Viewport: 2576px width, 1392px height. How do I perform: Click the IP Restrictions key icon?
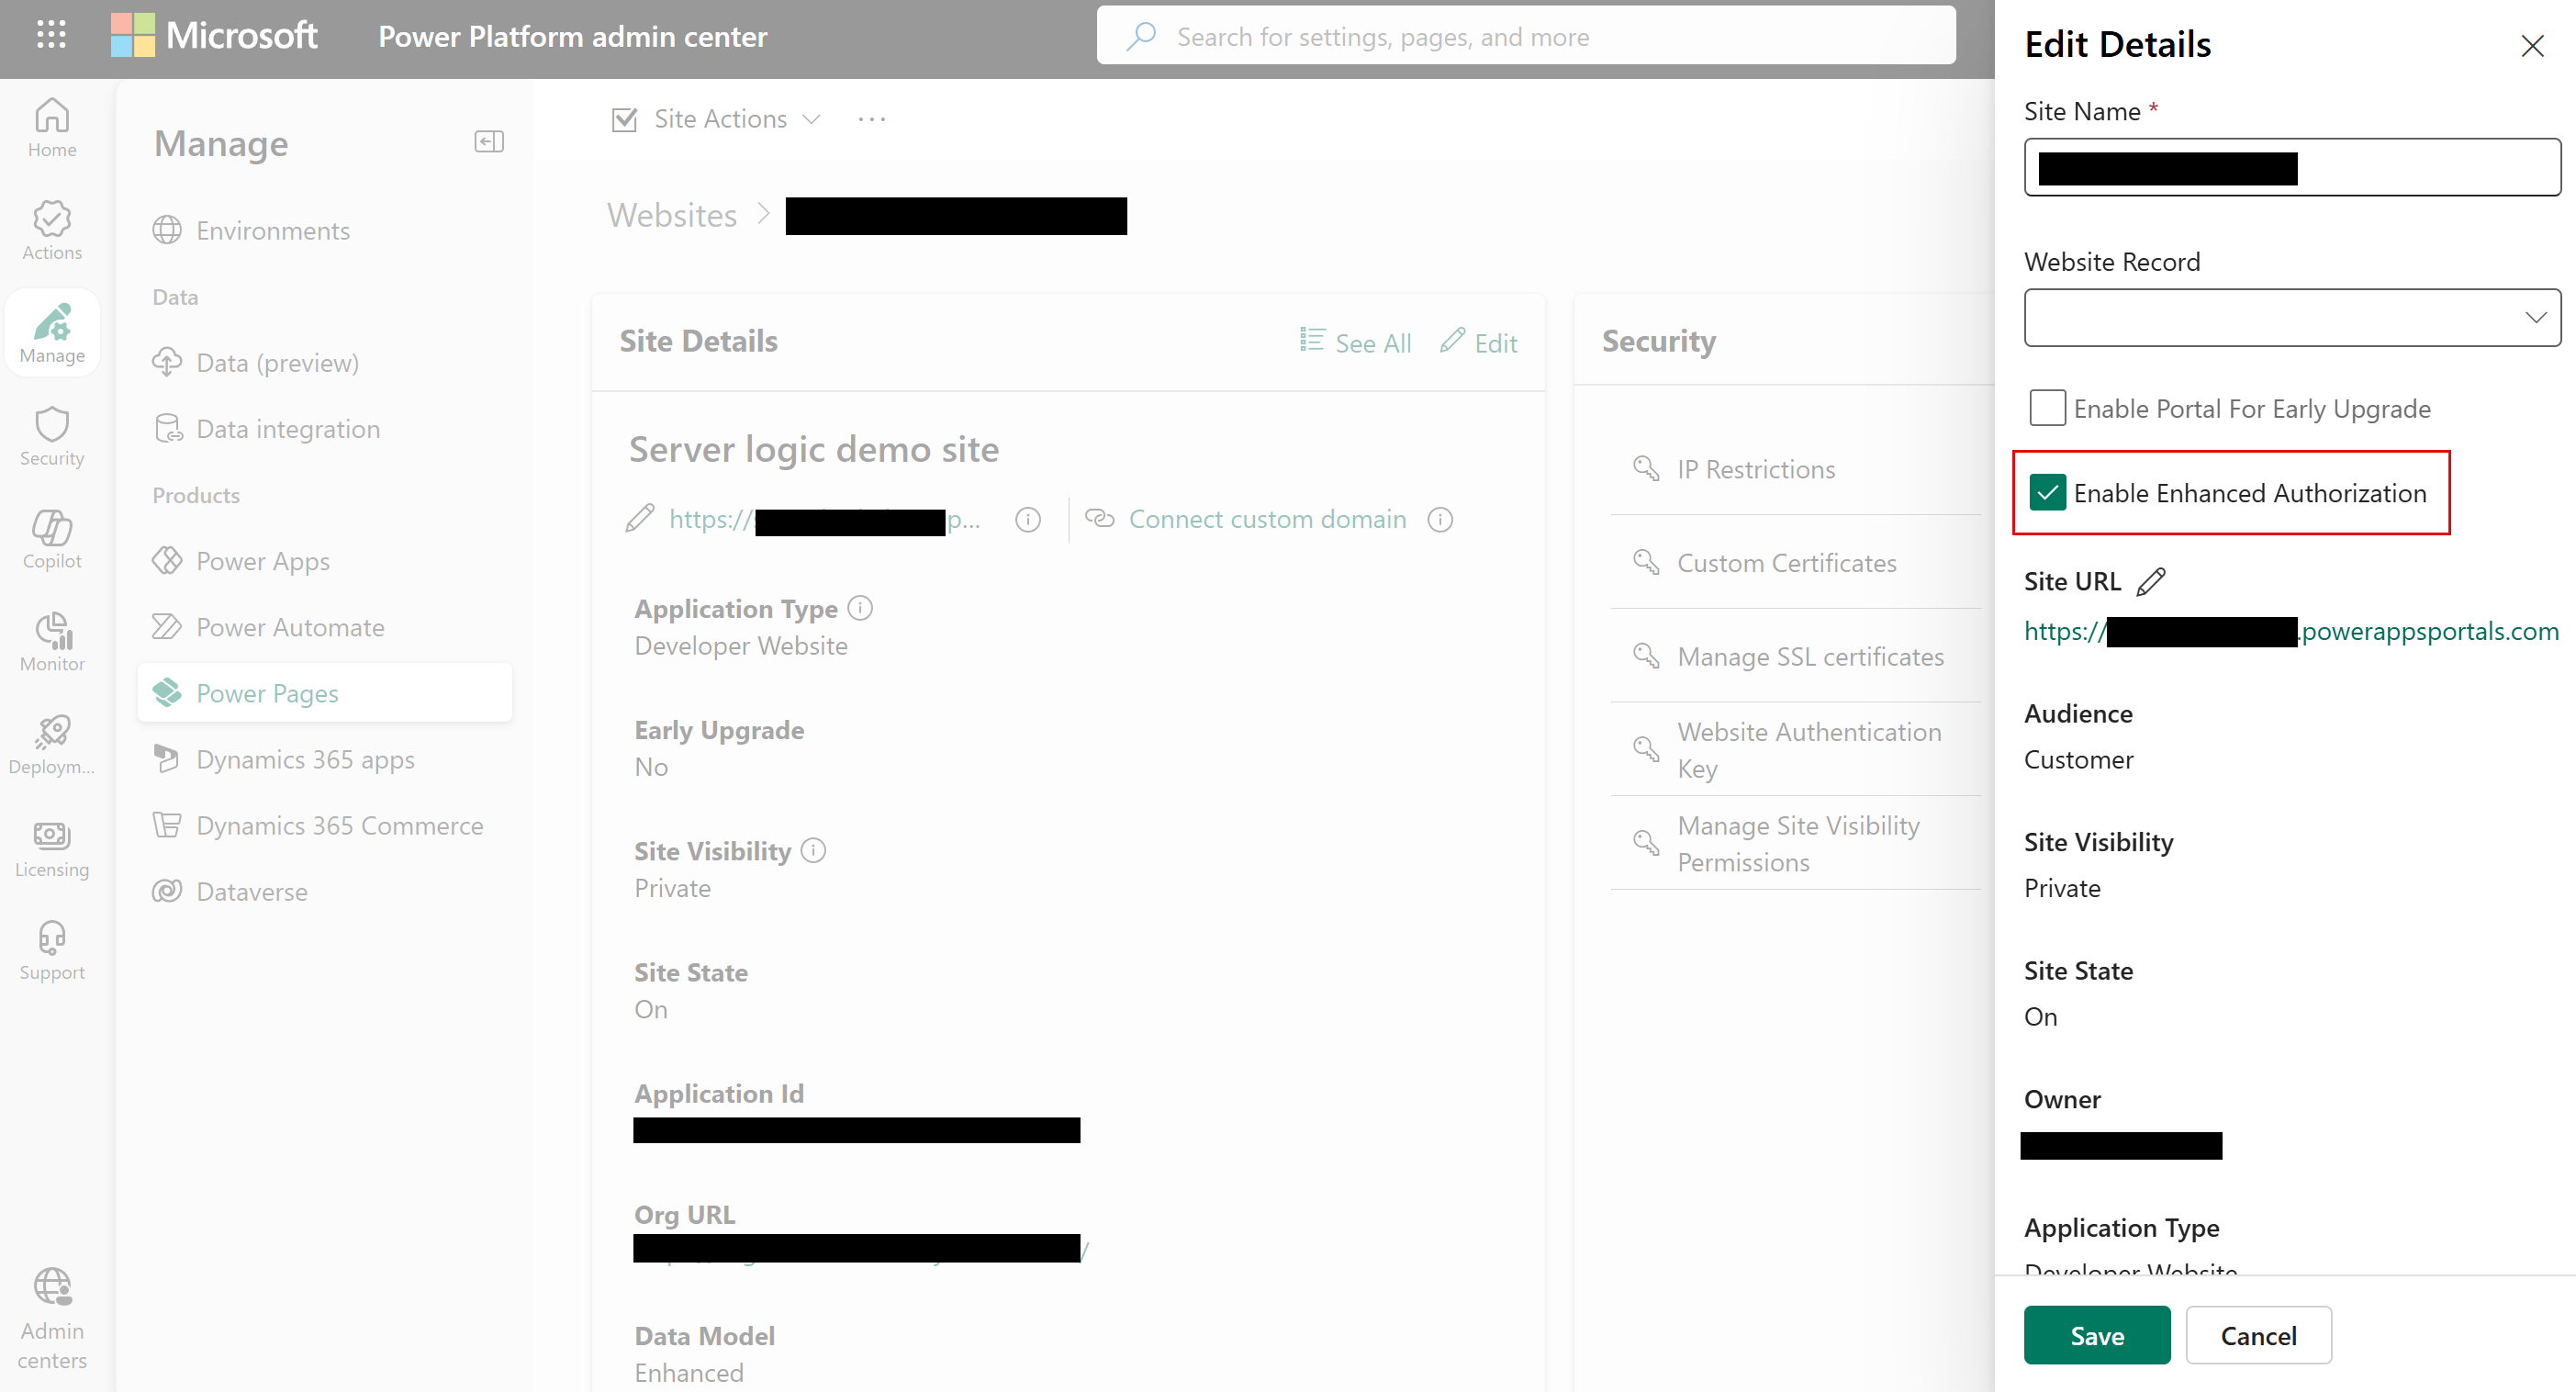coord(1646,468)
